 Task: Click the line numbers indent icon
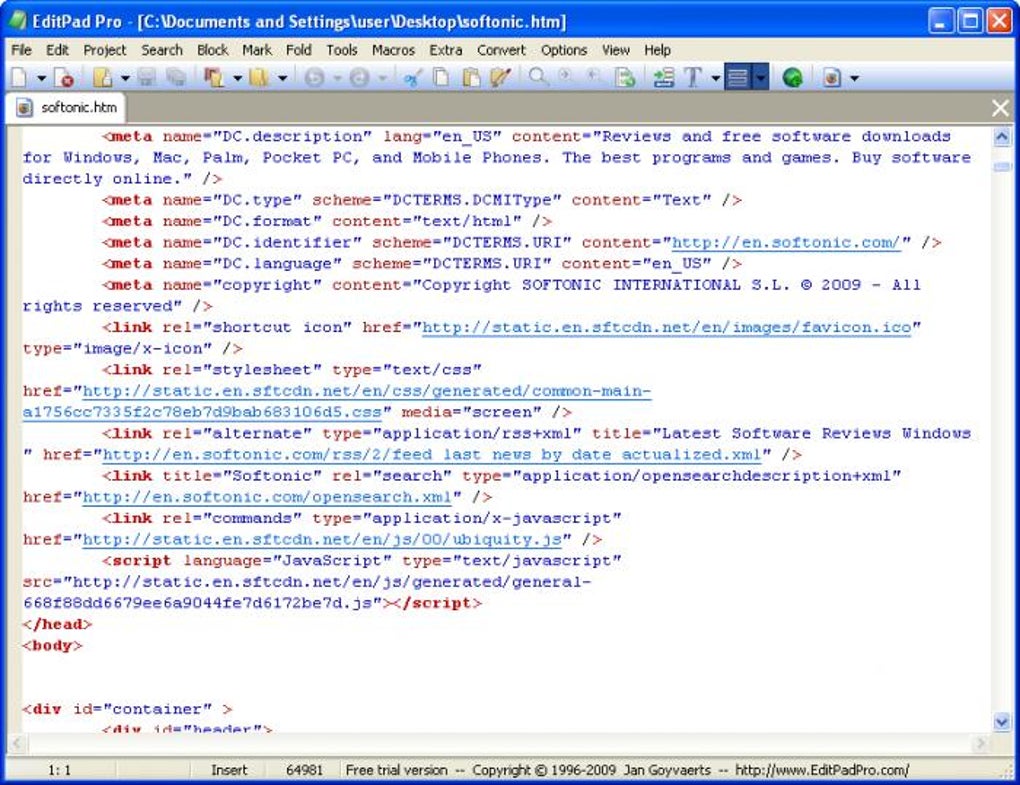pyautogui.click(x=664, y=77)
